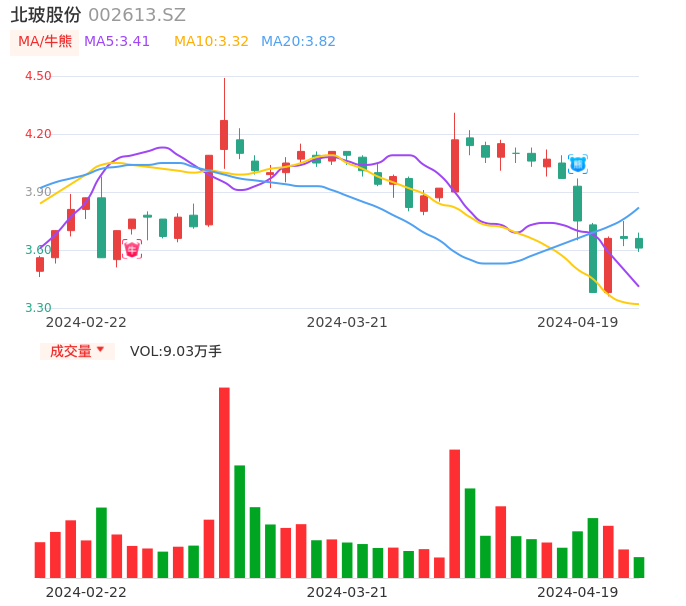Click the blue bear signal marker icon
686x606 pixels.
point(577,164)
